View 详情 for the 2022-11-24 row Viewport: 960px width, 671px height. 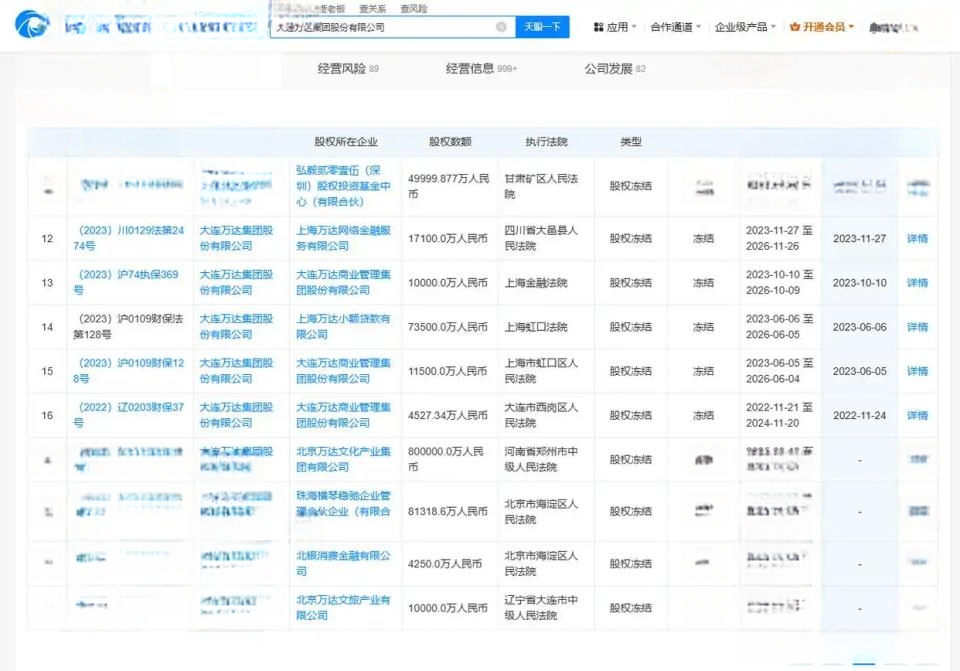pyautogui.click(x=917, y=415)
